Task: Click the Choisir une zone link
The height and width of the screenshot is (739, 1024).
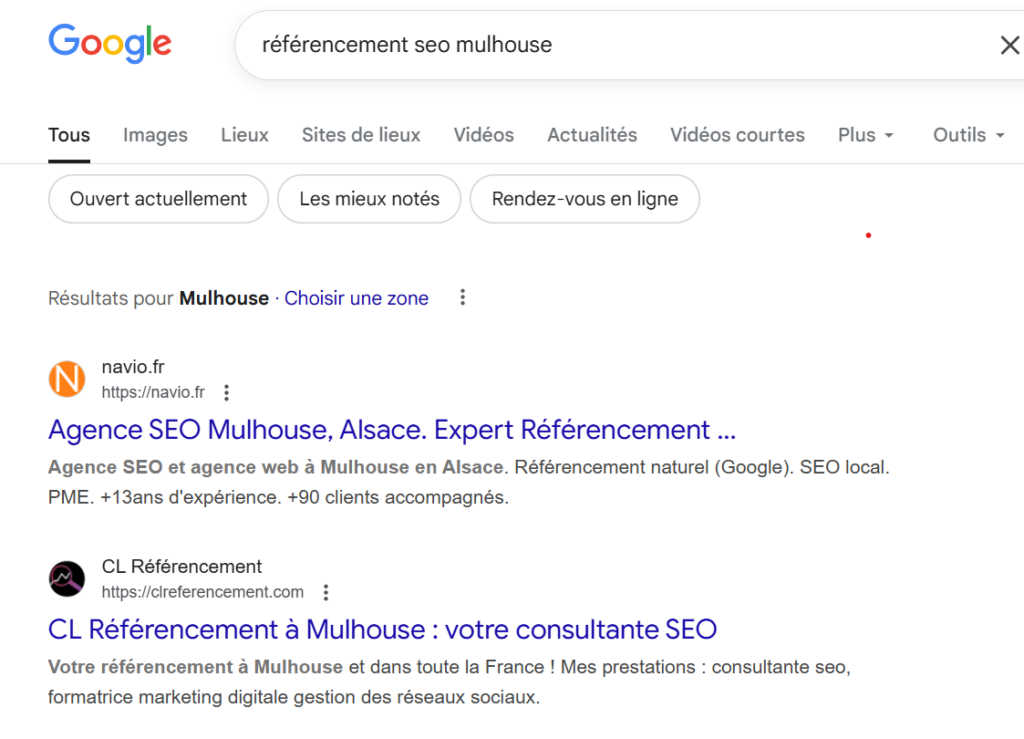Action: tap(356, 298)
